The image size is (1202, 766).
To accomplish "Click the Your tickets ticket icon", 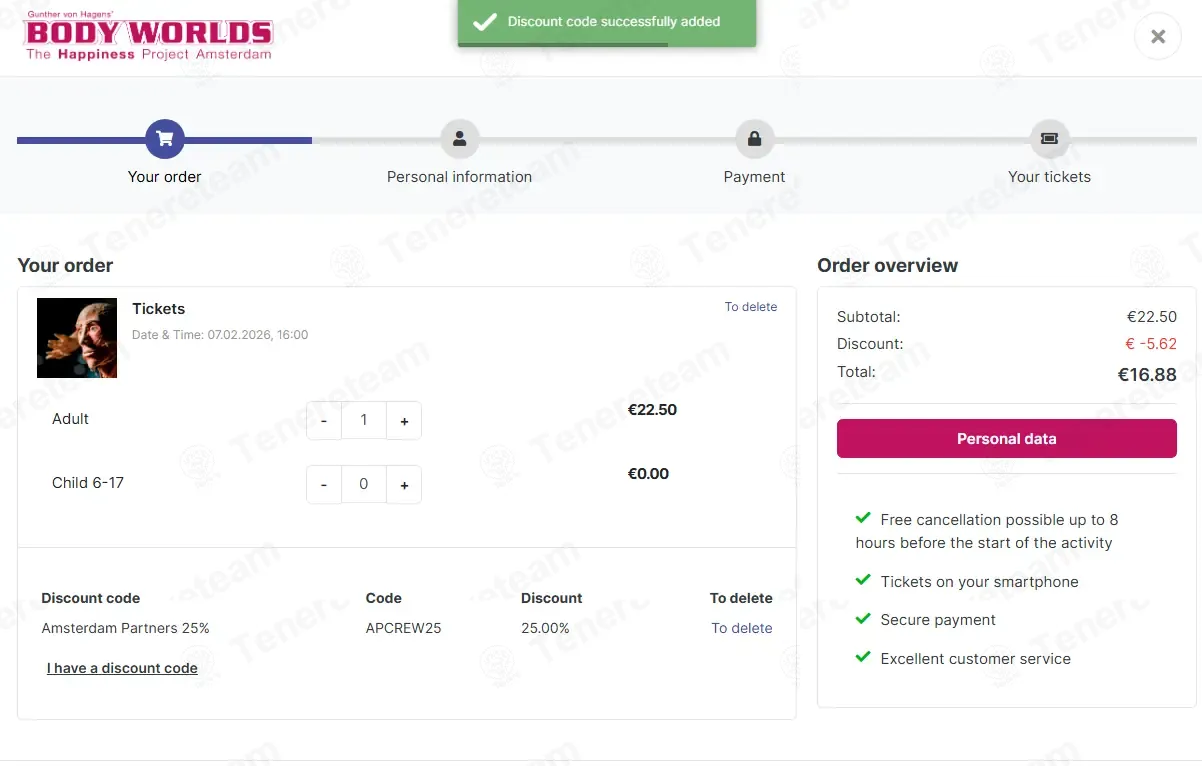I will coord(1050,139).
